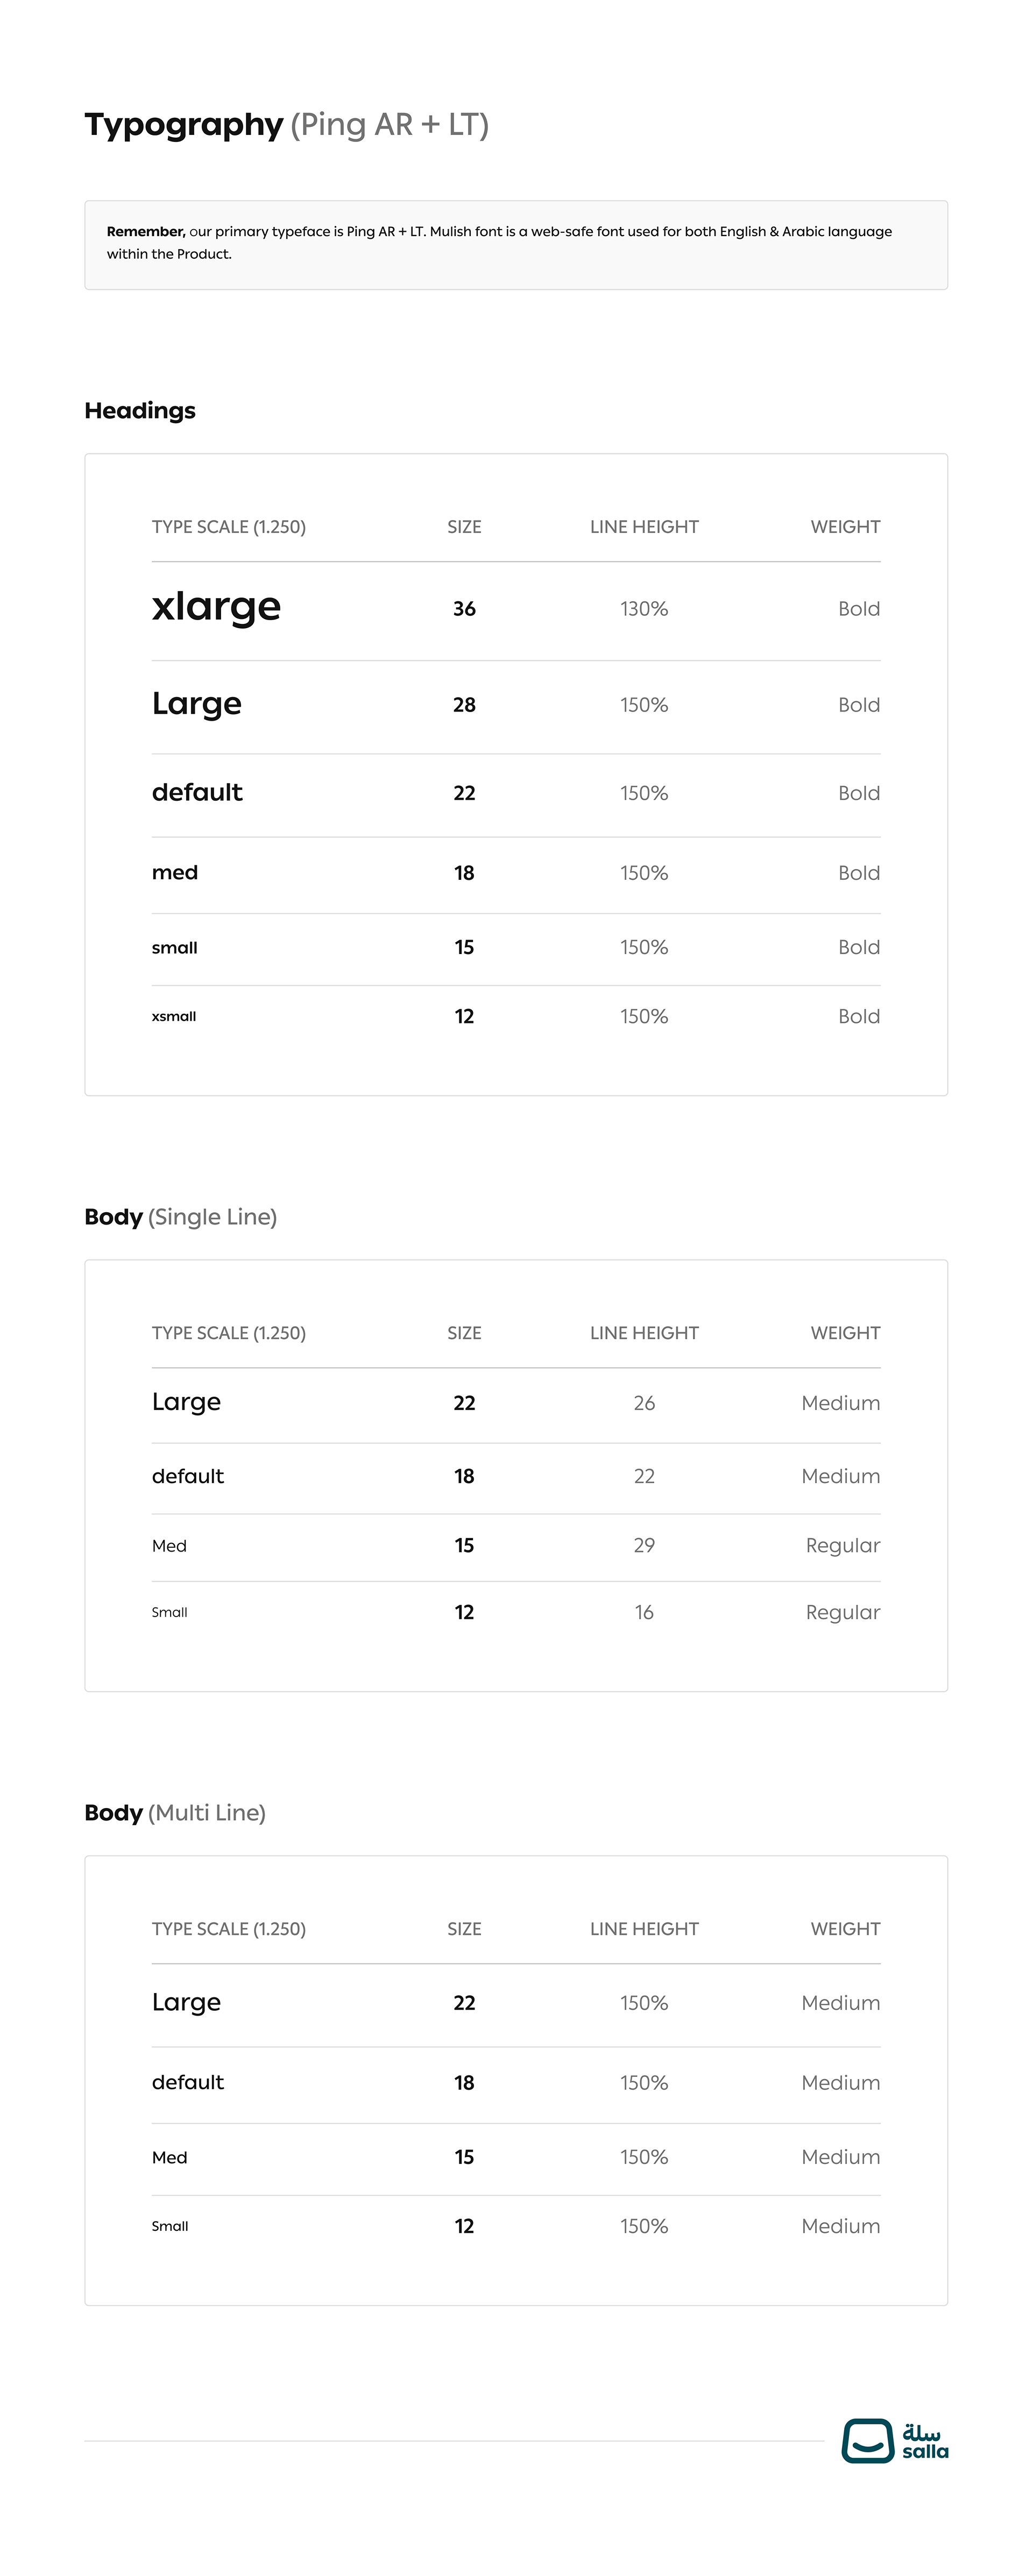
Task: Click line height value 26
Action: (644, 1403)
